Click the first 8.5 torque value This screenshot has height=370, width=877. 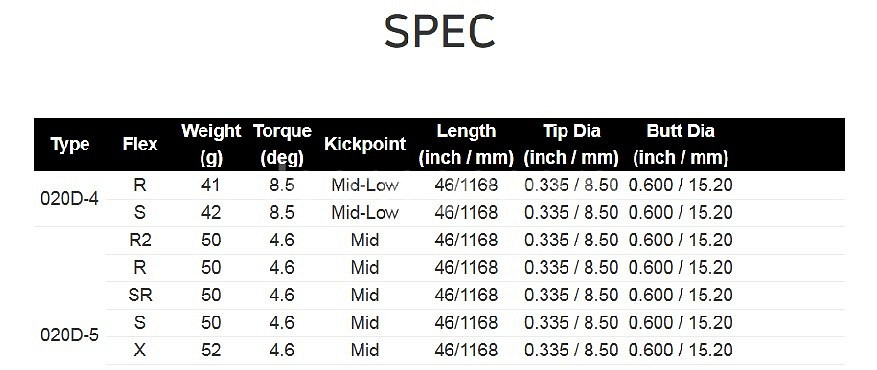pos(282,185)
